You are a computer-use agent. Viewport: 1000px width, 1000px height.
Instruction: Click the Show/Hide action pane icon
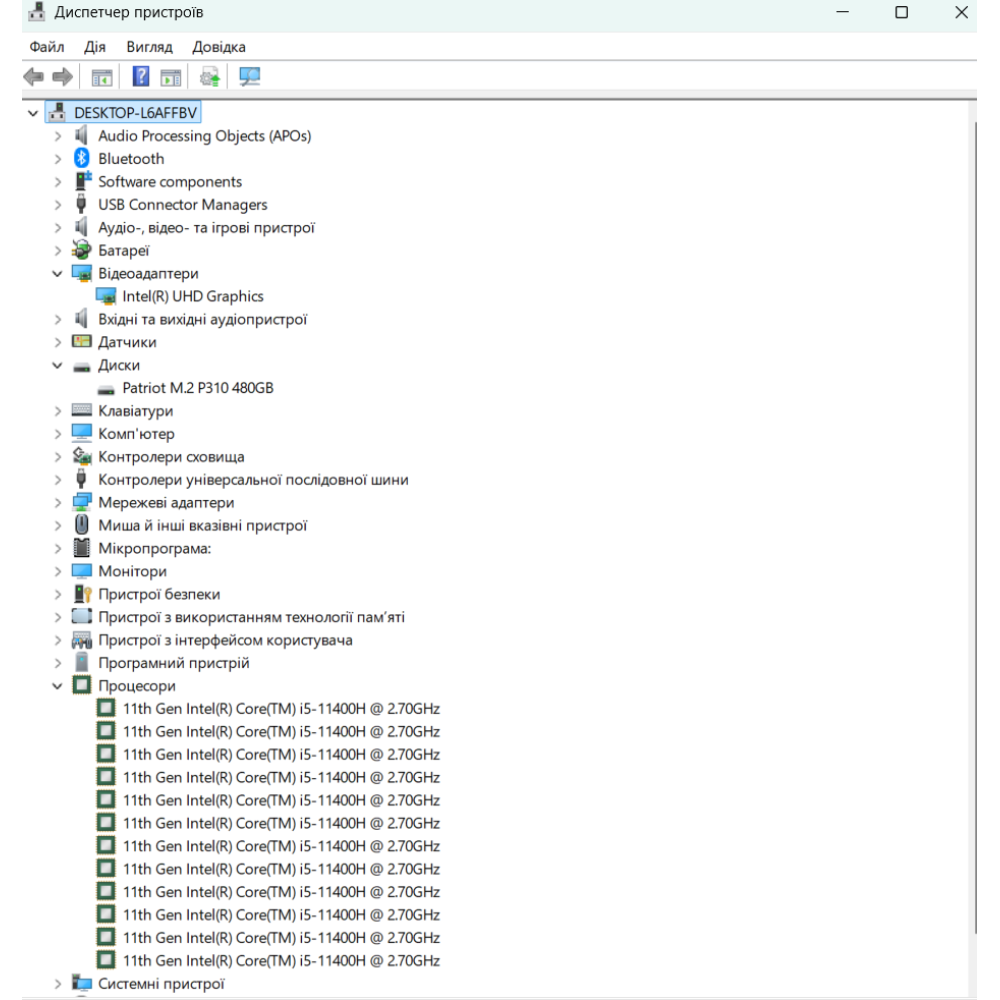171,76
